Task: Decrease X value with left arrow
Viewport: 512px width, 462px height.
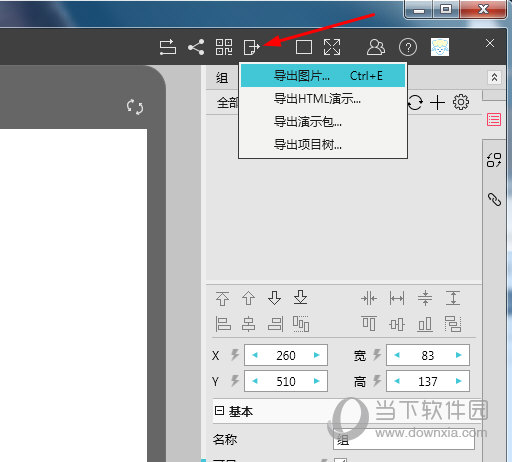Action: (x=255, y=355)
